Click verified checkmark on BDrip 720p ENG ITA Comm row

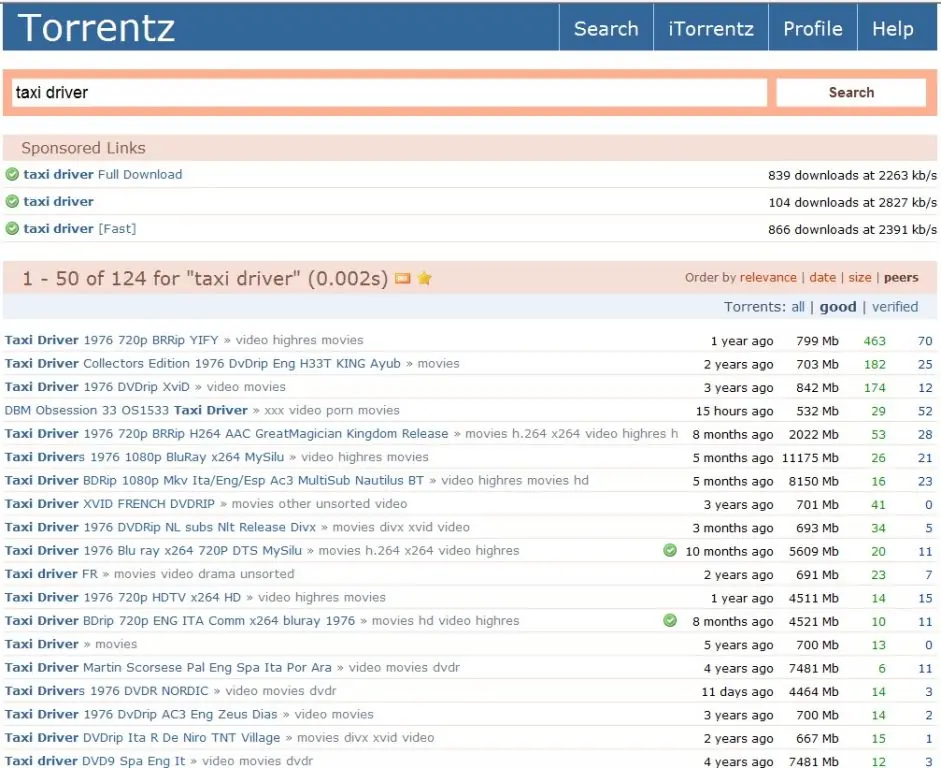pos(670,620)
